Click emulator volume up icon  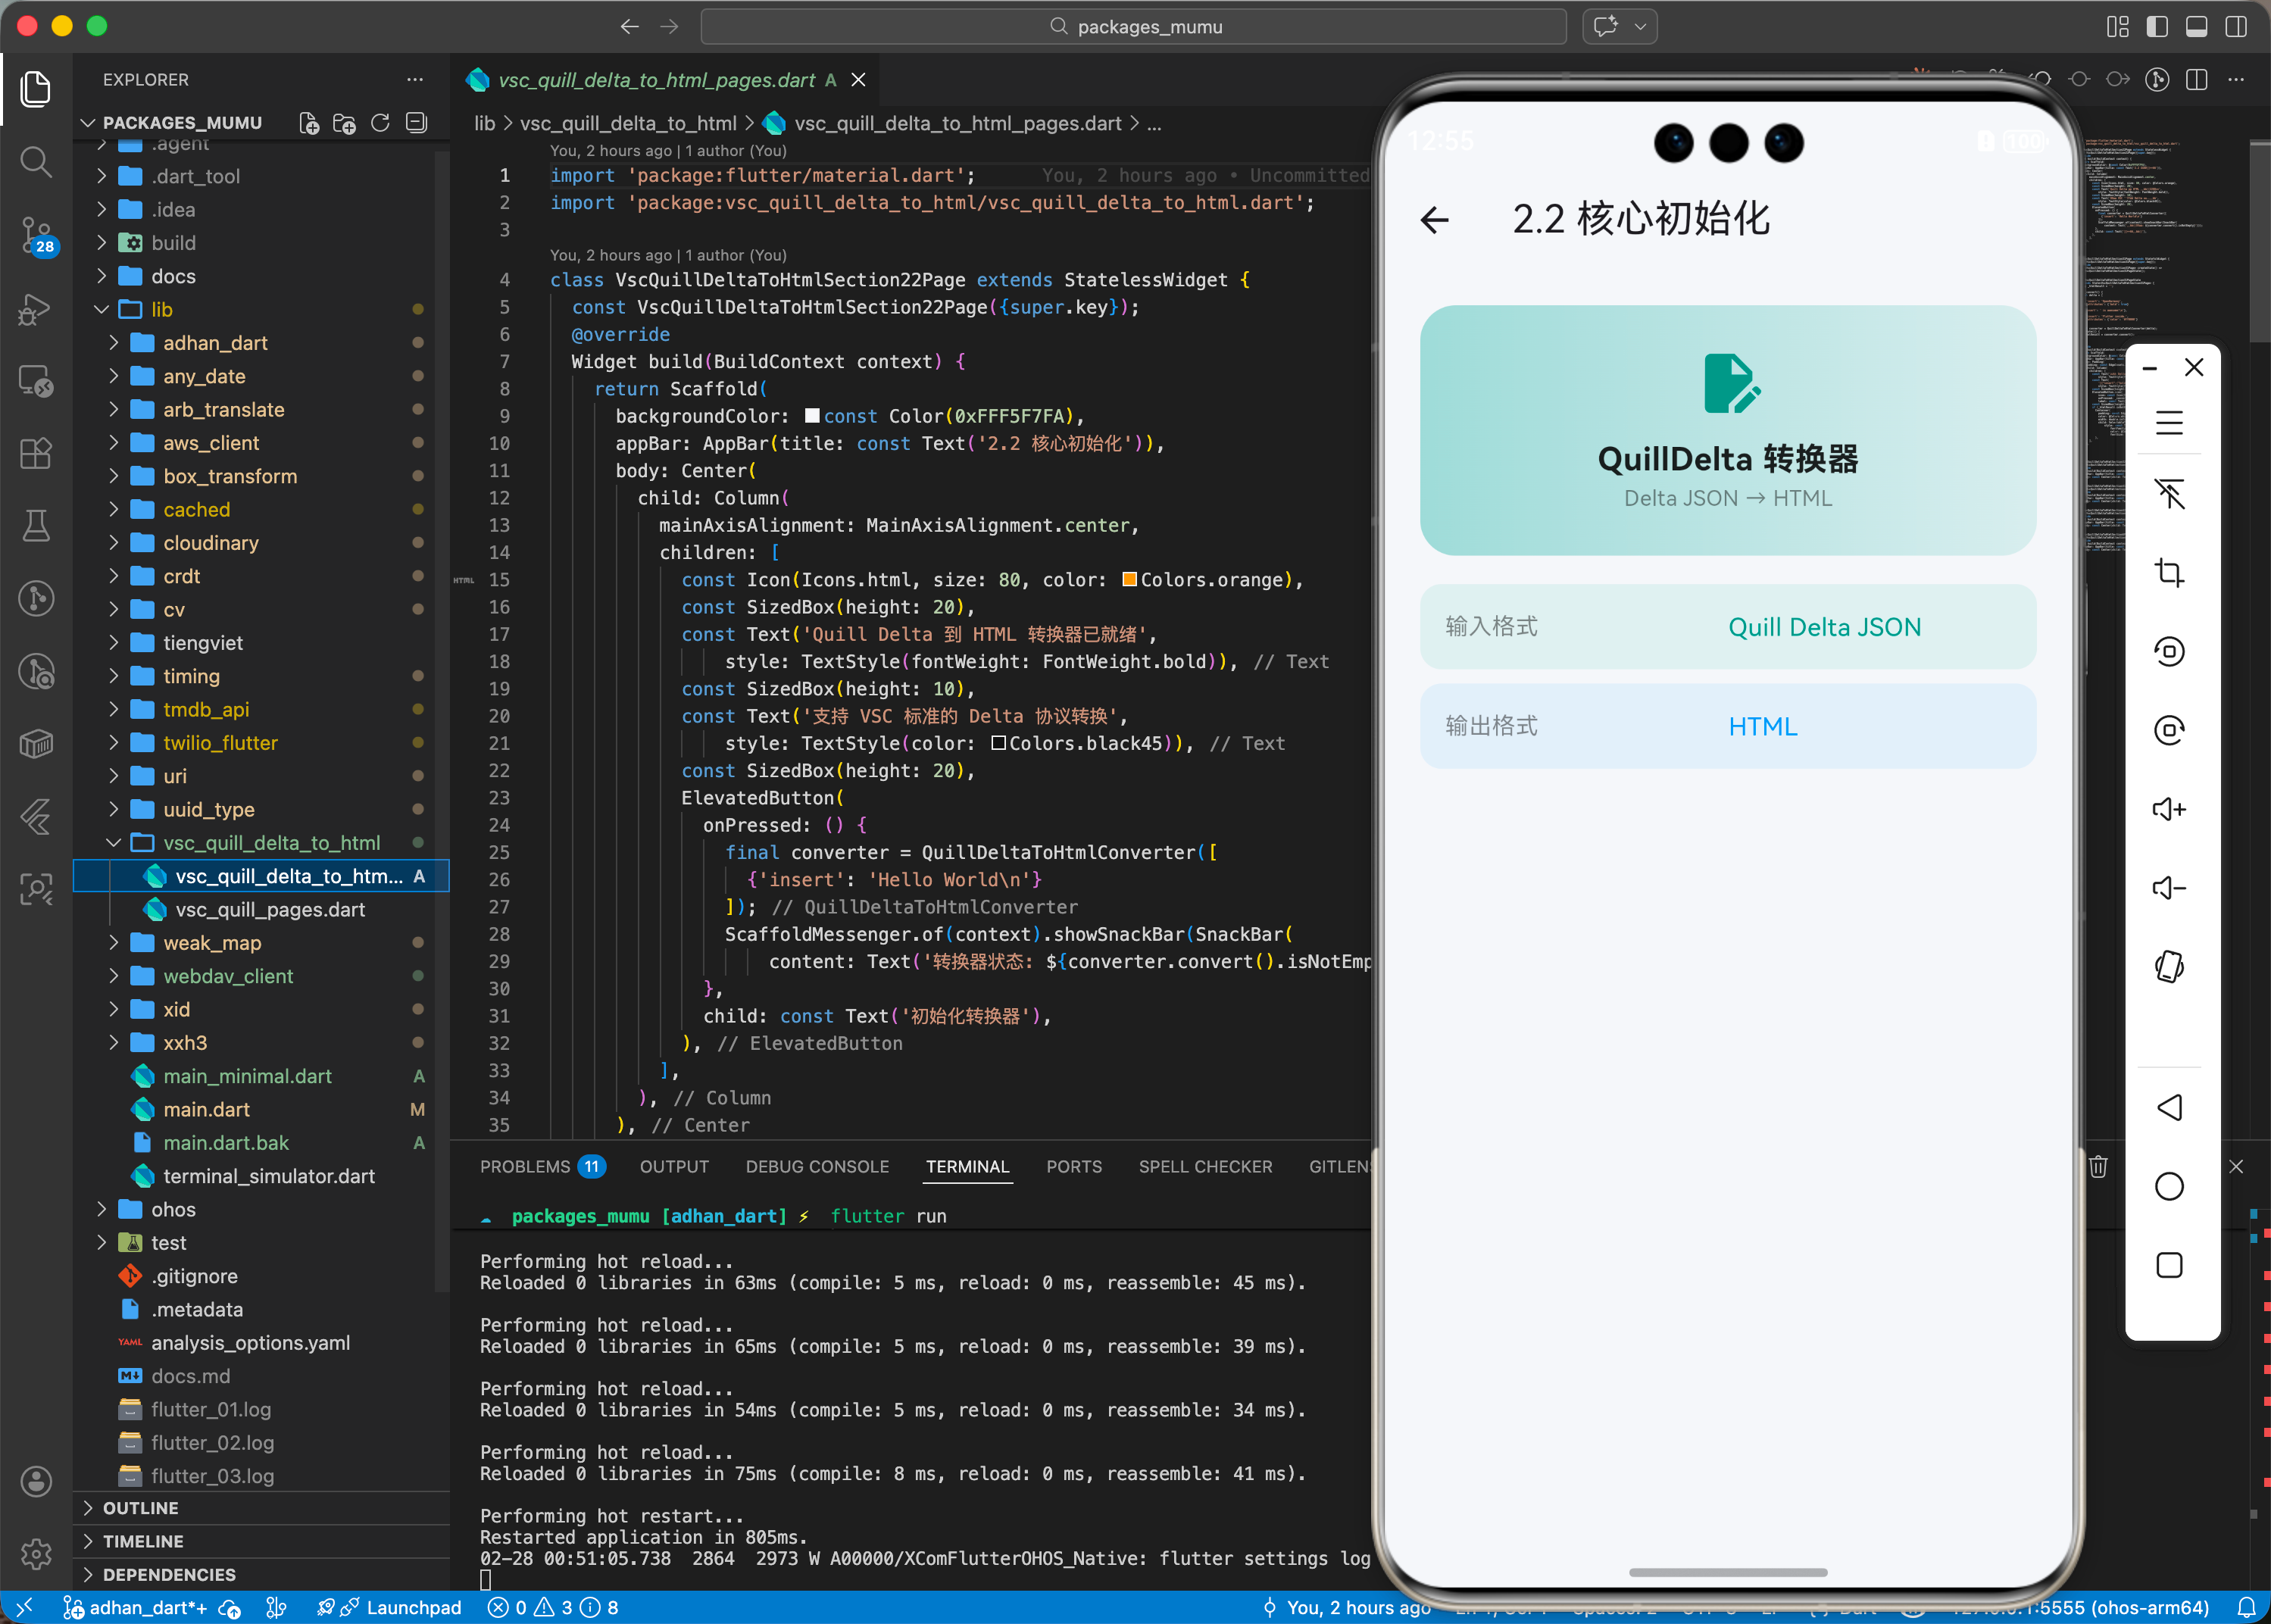pos(2168,808)
